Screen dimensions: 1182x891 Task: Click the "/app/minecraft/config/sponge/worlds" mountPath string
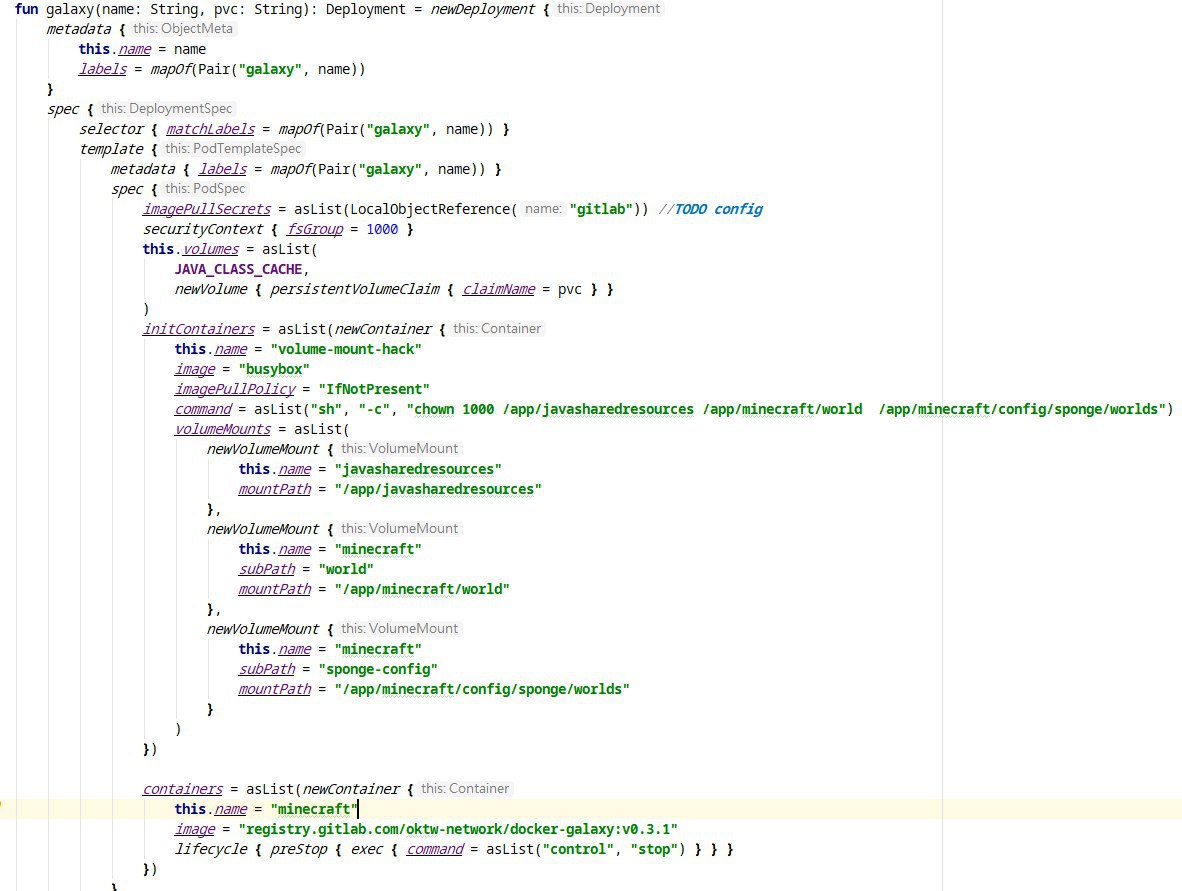pos(482,689)
